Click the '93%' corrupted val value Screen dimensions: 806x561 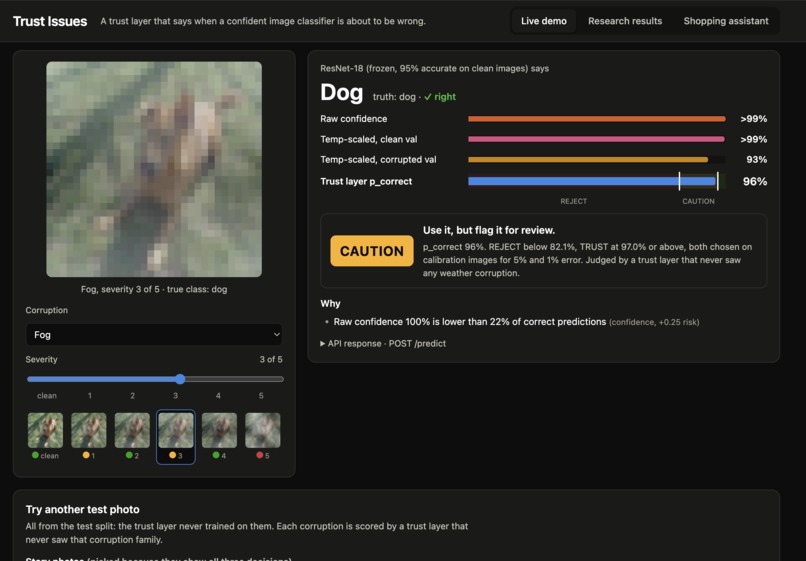(x=756, y=159)
